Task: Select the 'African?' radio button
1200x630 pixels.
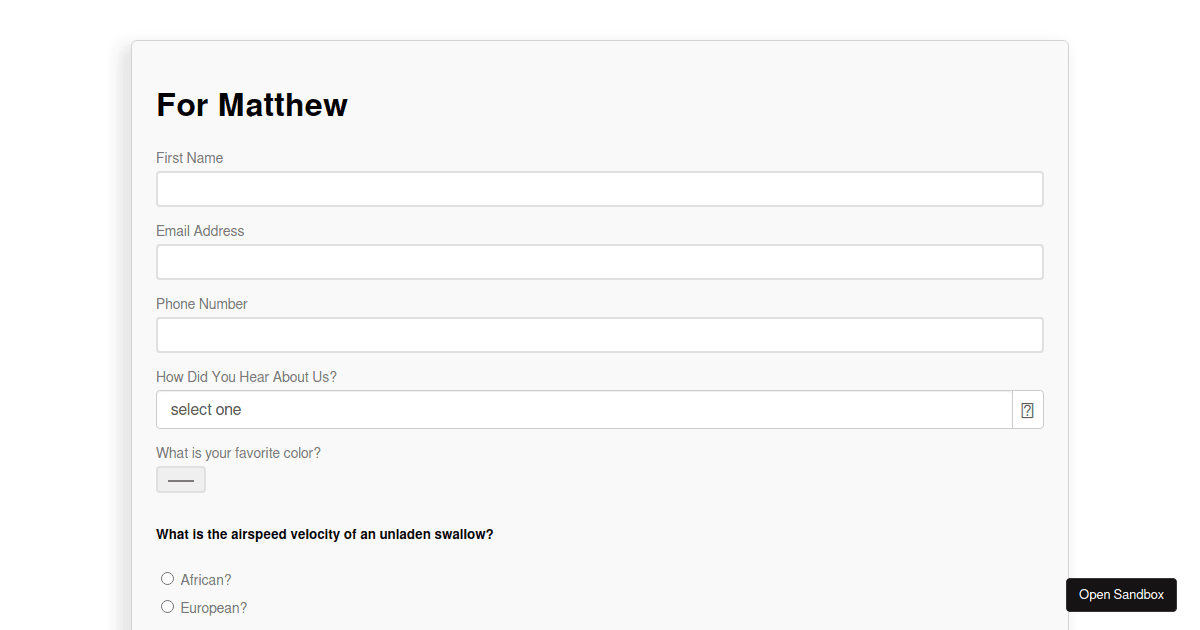Action: click(168, 578)
